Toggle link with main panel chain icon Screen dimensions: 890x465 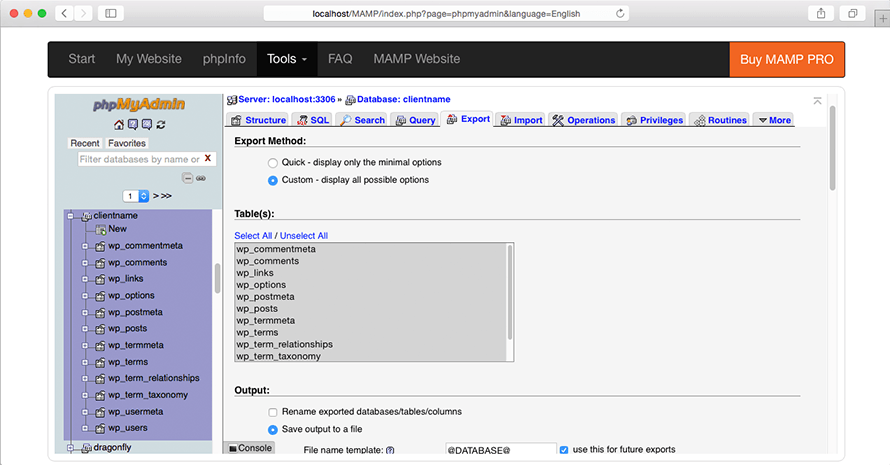click(201, 178)
